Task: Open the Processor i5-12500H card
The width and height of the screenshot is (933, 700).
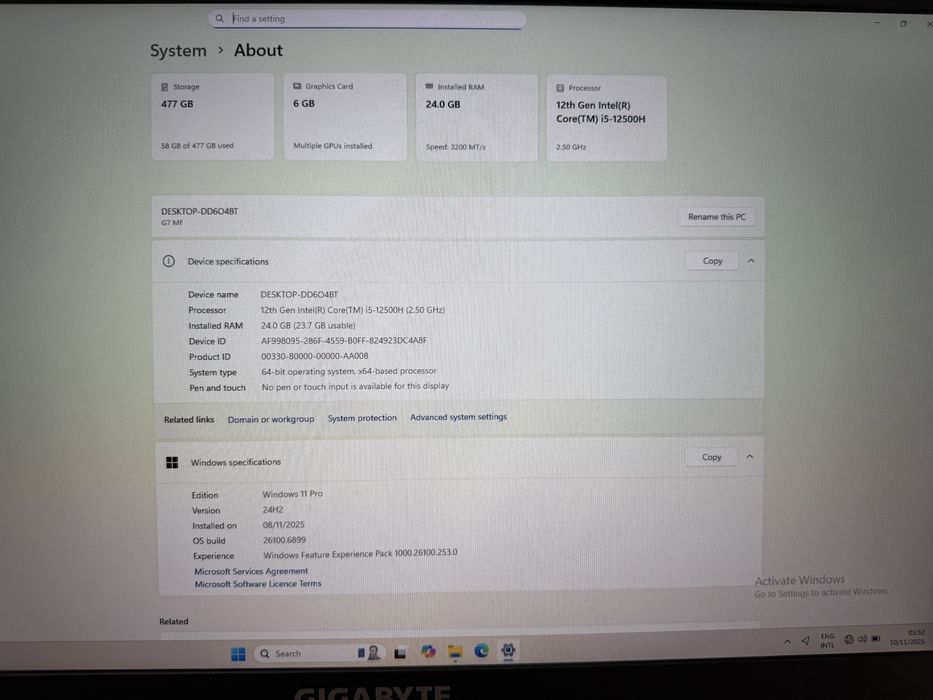Action: tap(606, 118)
